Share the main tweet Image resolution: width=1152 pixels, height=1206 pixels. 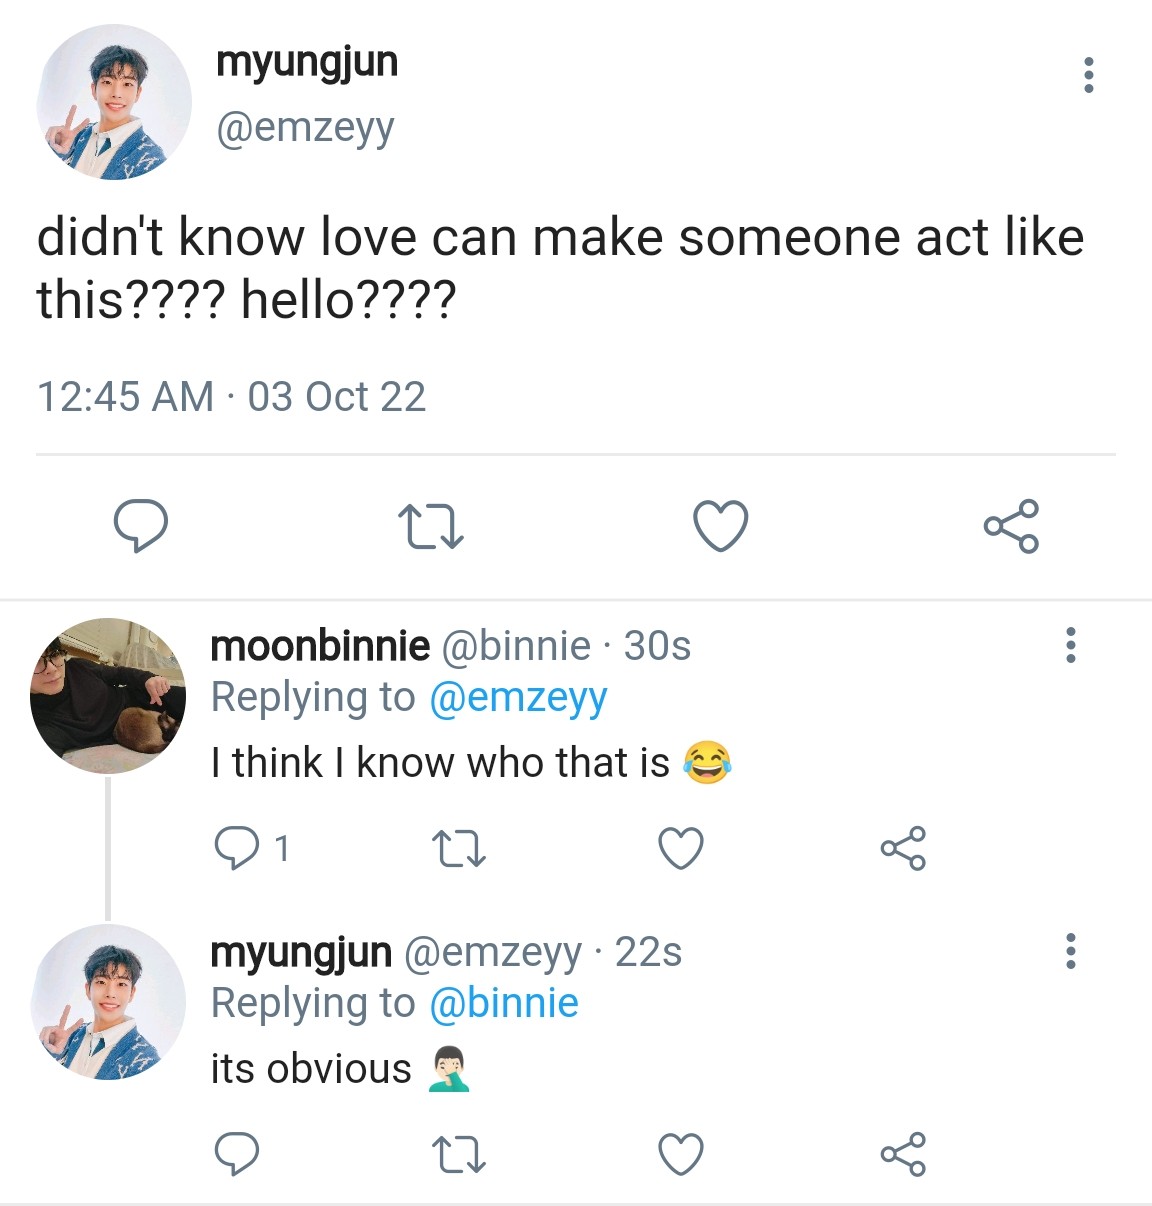(1011, 526)
